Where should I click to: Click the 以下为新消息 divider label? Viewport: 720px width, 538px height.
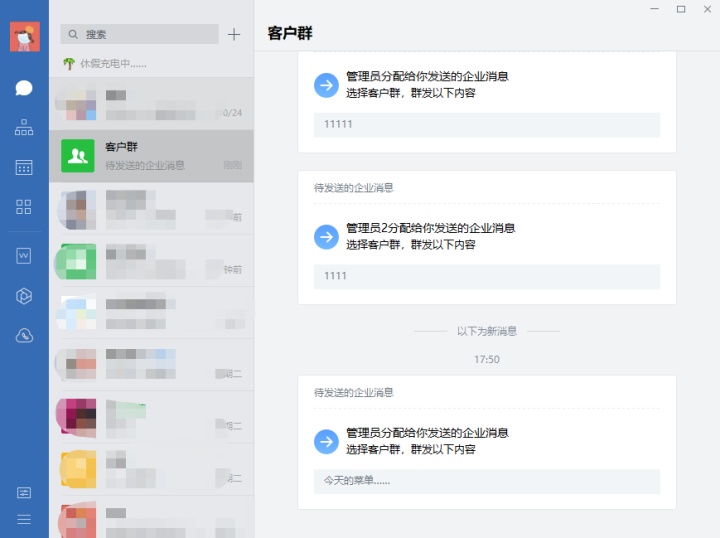coord(487,331)
